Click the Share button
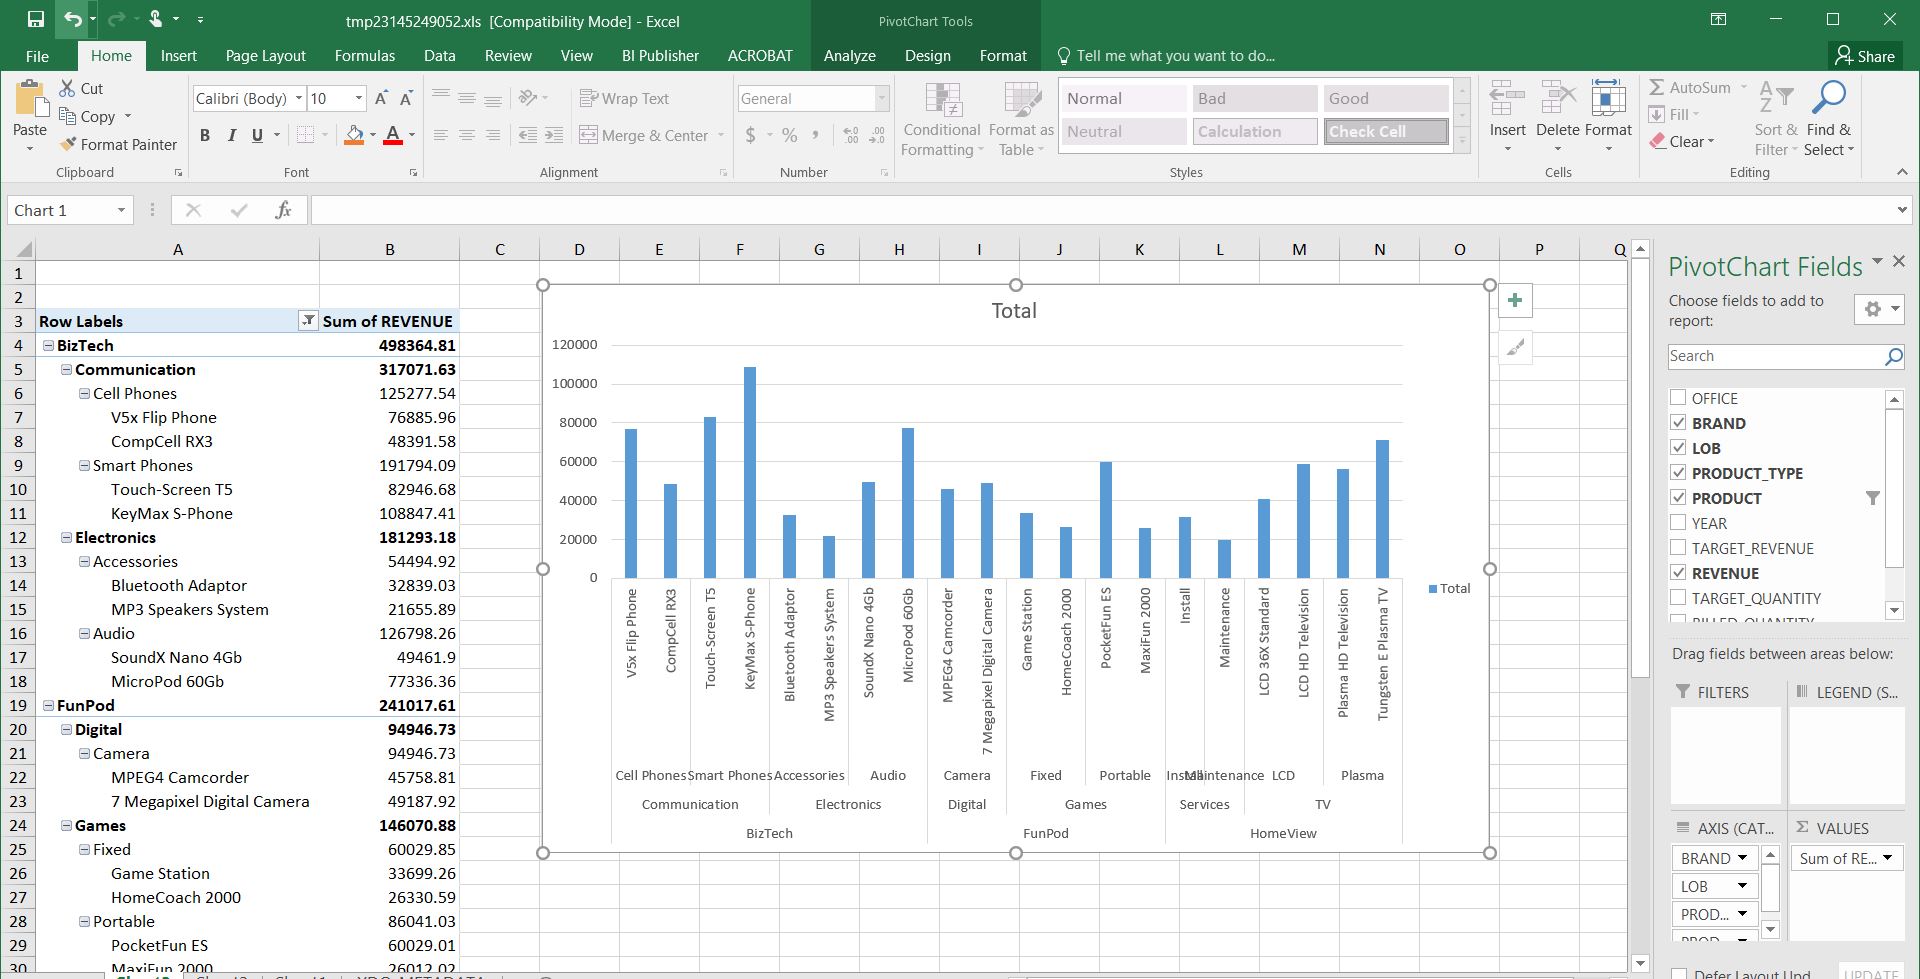The image size is (1920, 979). click(1865, 56)
